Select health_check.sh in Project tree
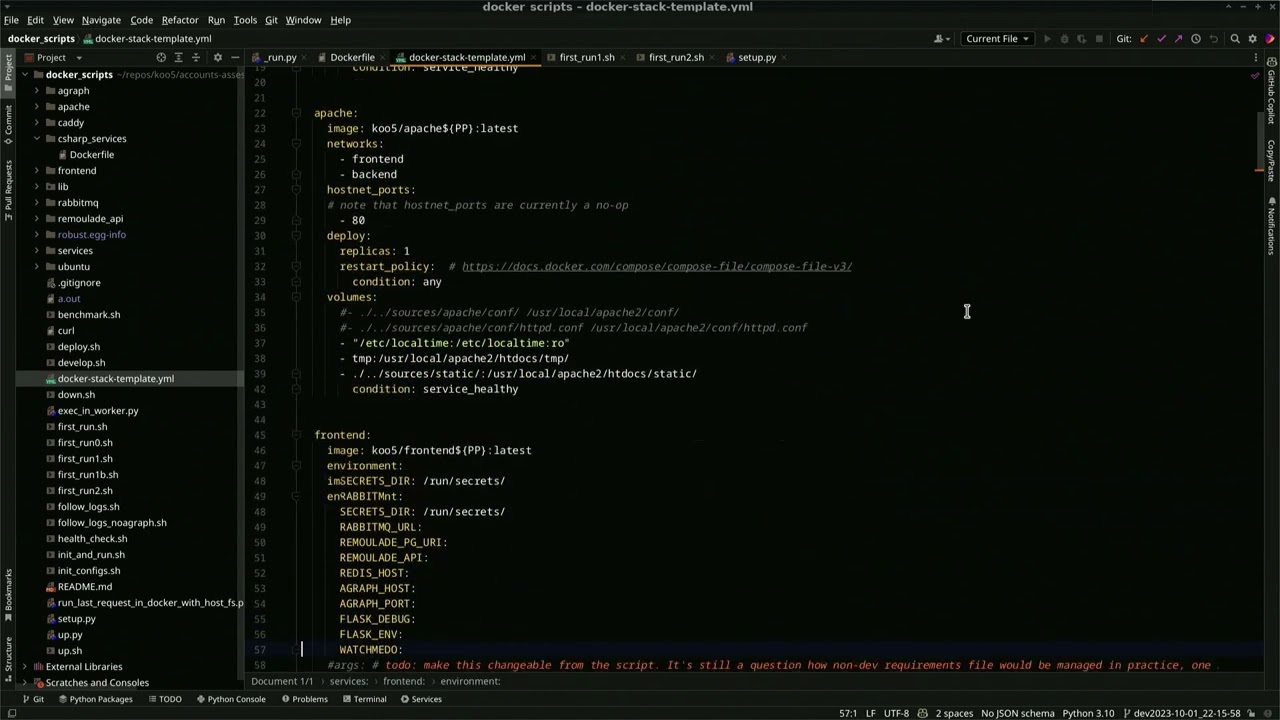Viewport: 1280px width, 720px height. (92, 539)
